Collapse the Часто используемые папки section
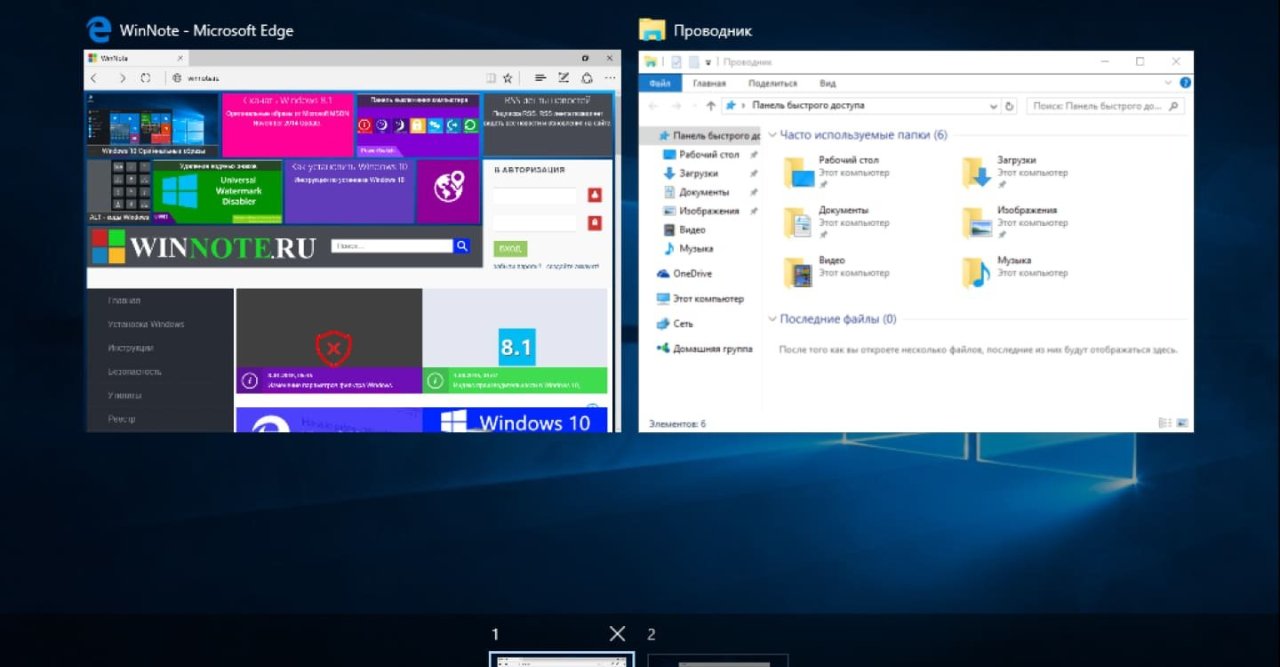The image size is (1280, 667). [x=772, y=134]
